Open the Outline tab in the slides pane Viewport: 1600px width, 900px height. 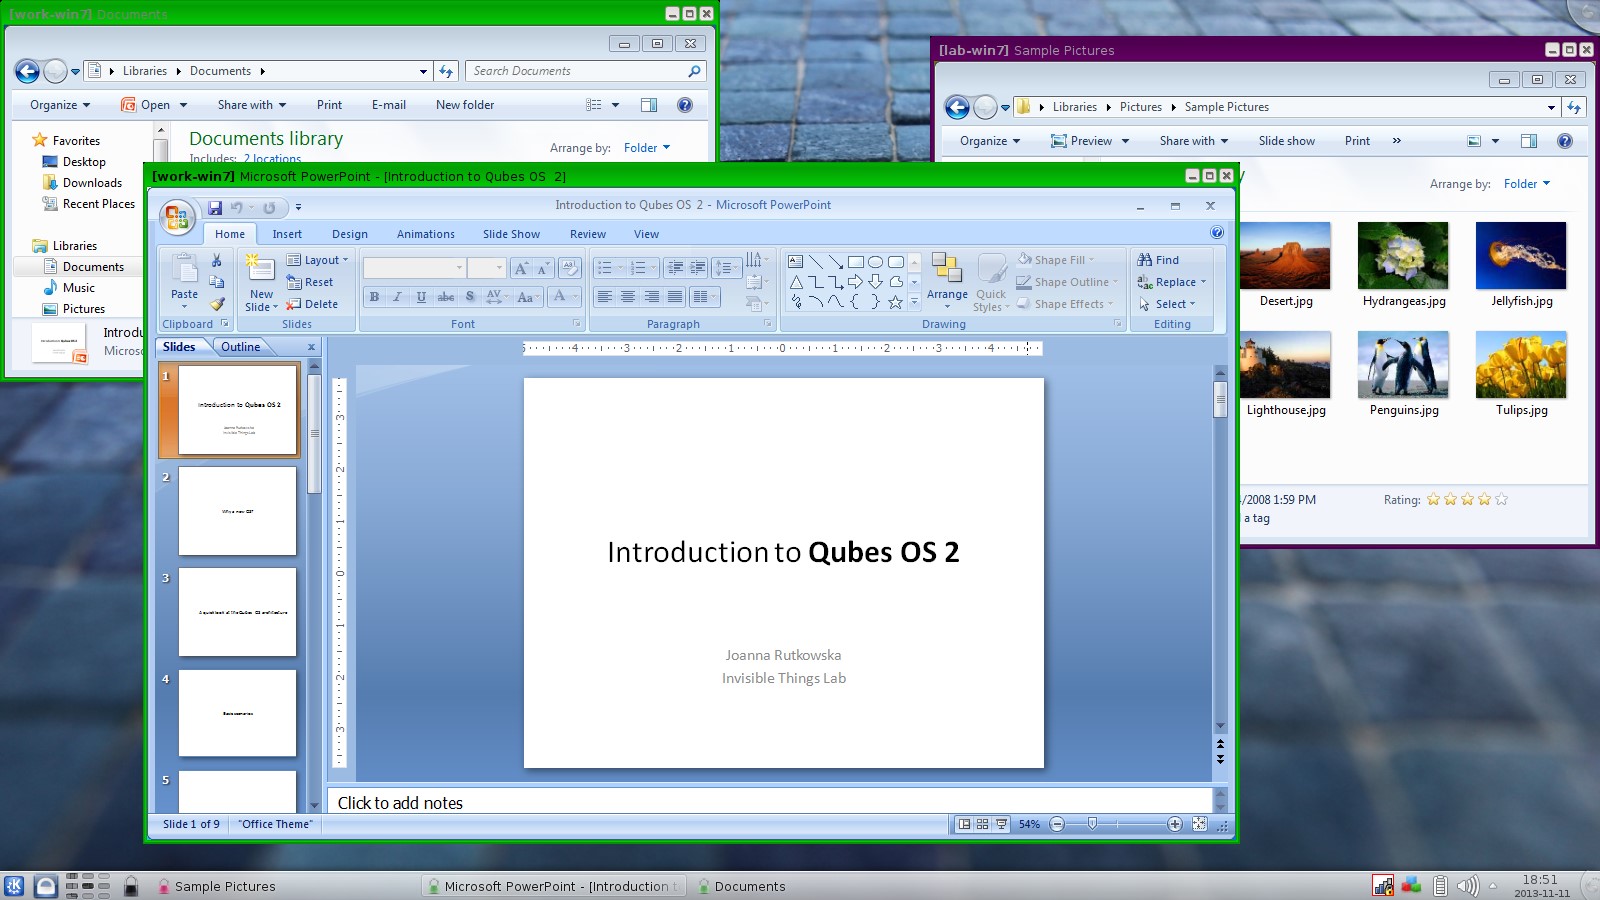[x=240, y=347]
